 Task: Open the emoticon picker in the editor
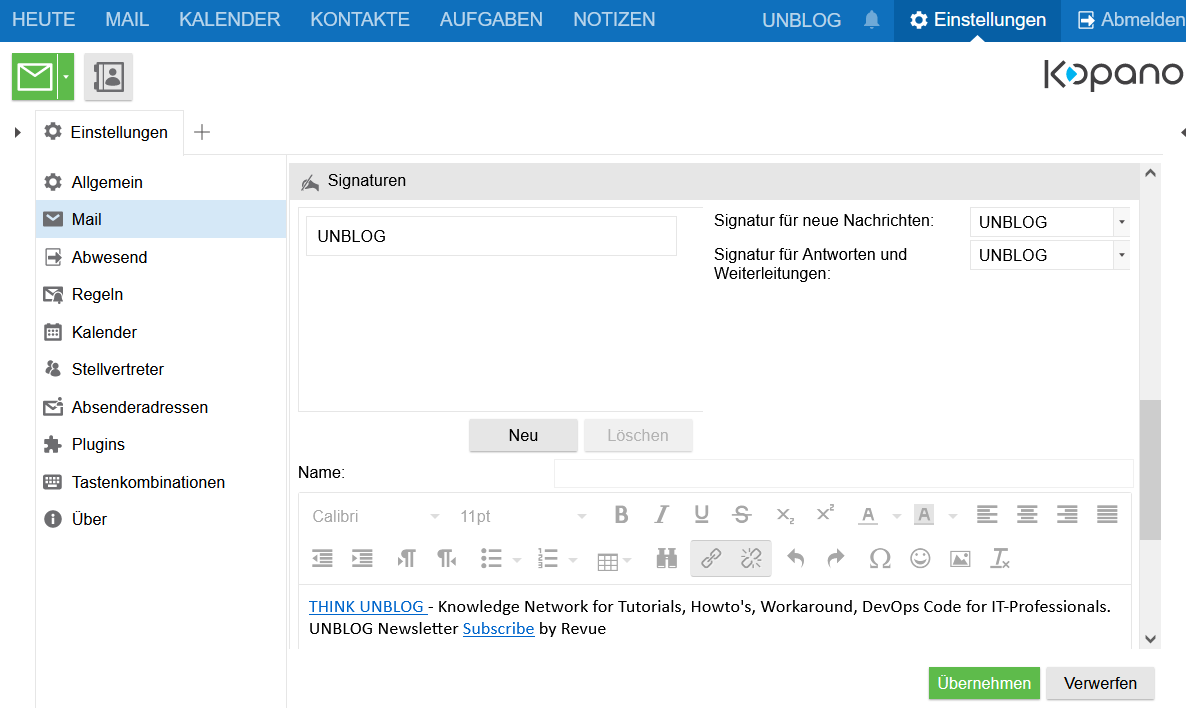coord(920,558)
